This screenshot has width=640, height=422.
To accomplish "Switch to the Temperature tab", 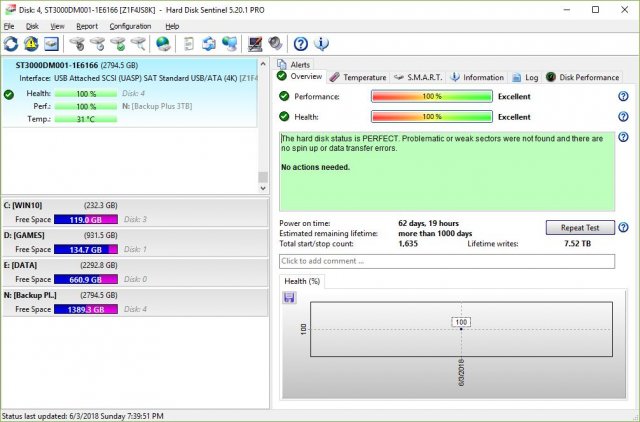I will coord(358,77).
